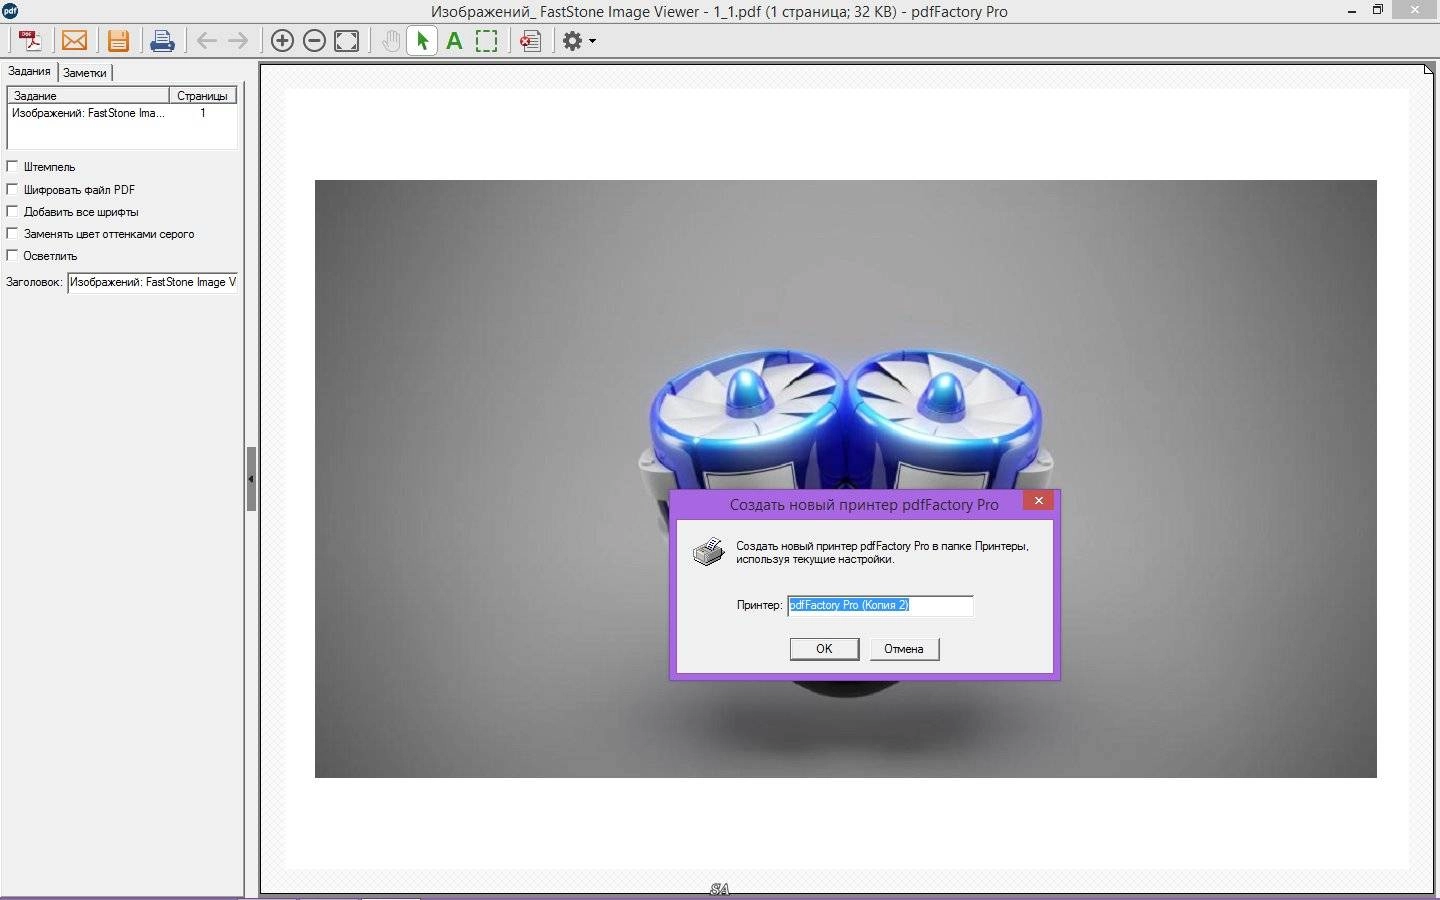Image resolution: width=1440 pixels, height=900 pixels.
Task: Enable the Осветлить checkbox
Action: coord(13,255)
